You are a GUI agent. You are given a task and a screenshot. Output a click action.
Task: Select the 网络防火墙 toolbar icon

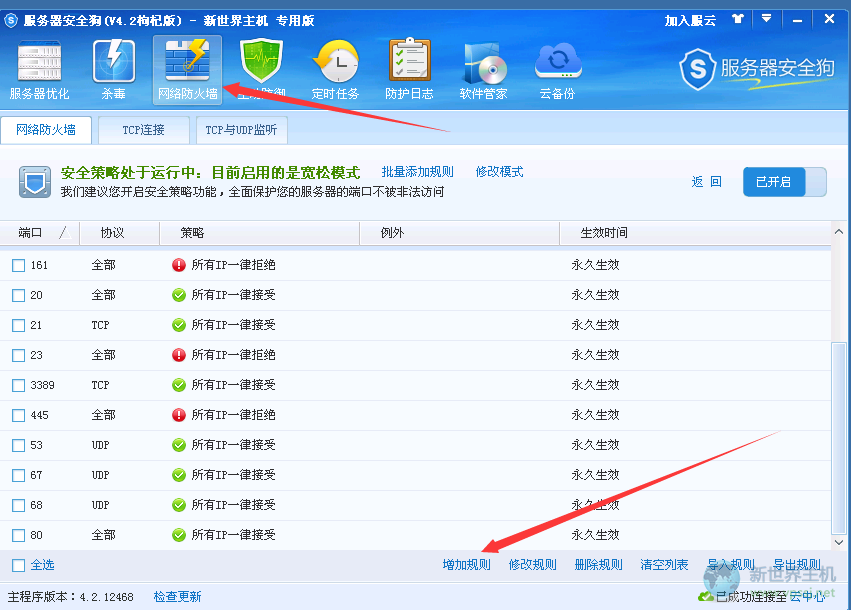pos(187,69)
